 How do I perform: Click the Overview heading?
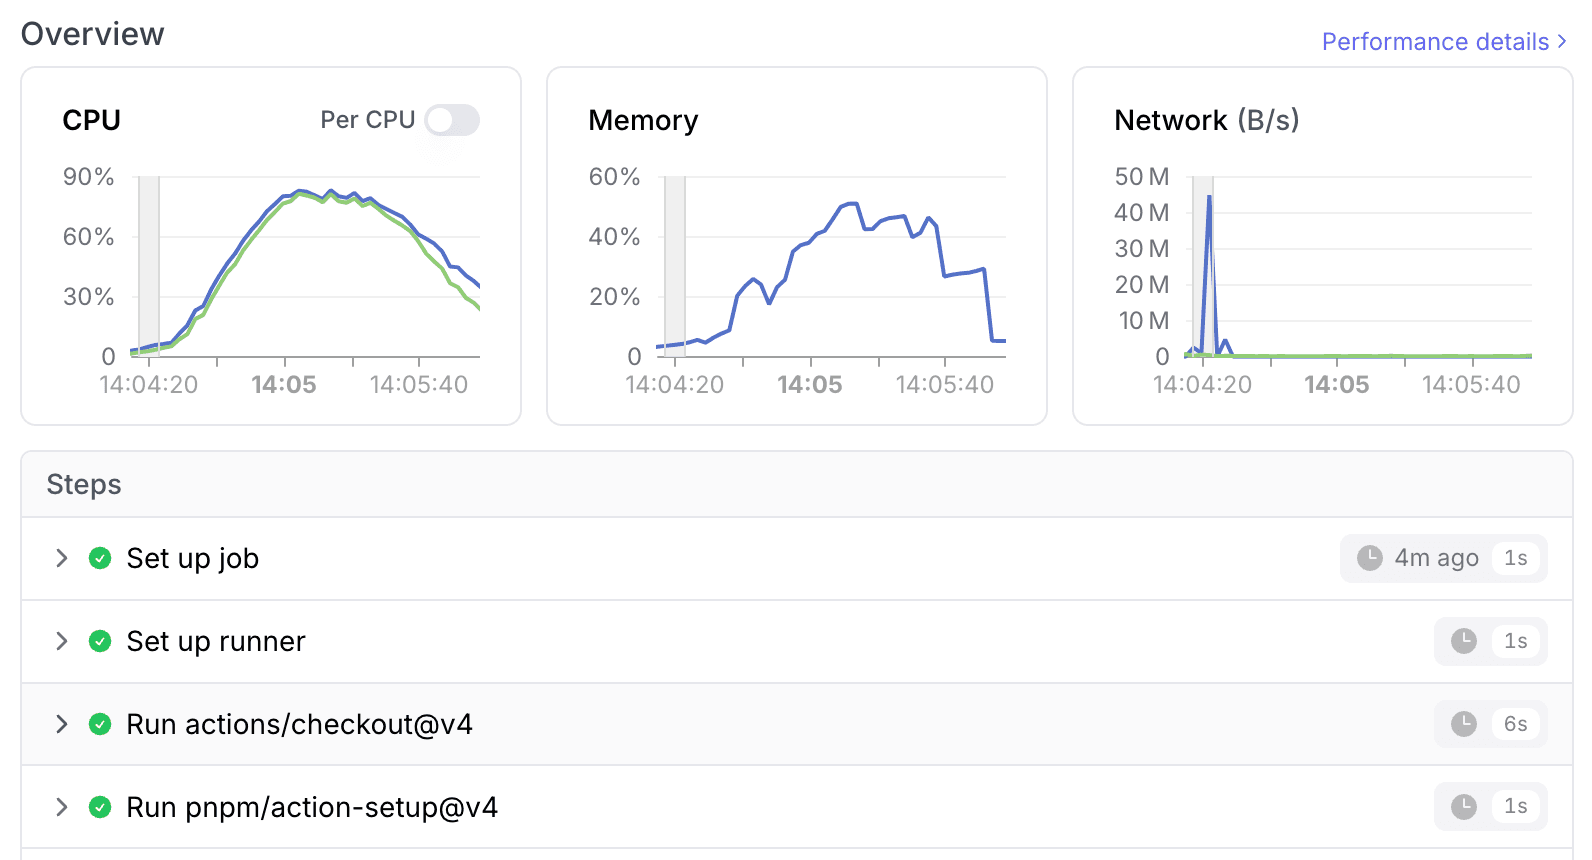point(92,33)
